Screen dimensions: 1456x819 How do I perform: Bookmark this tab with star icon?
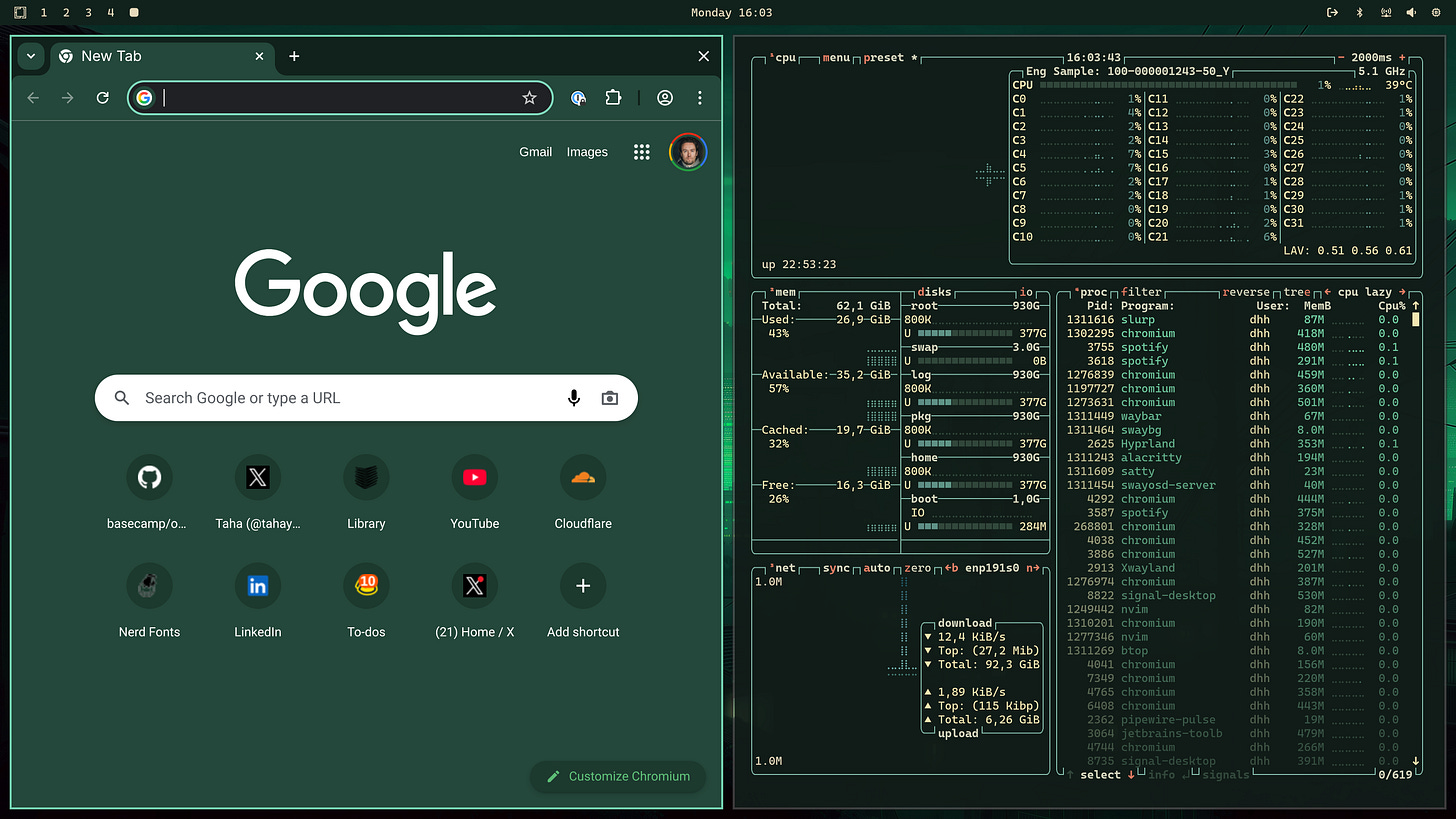point(529,97)
